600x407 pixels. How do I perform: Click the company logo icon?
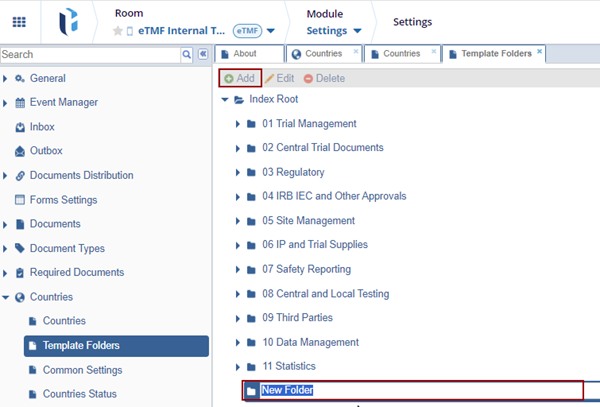(67, 22)
